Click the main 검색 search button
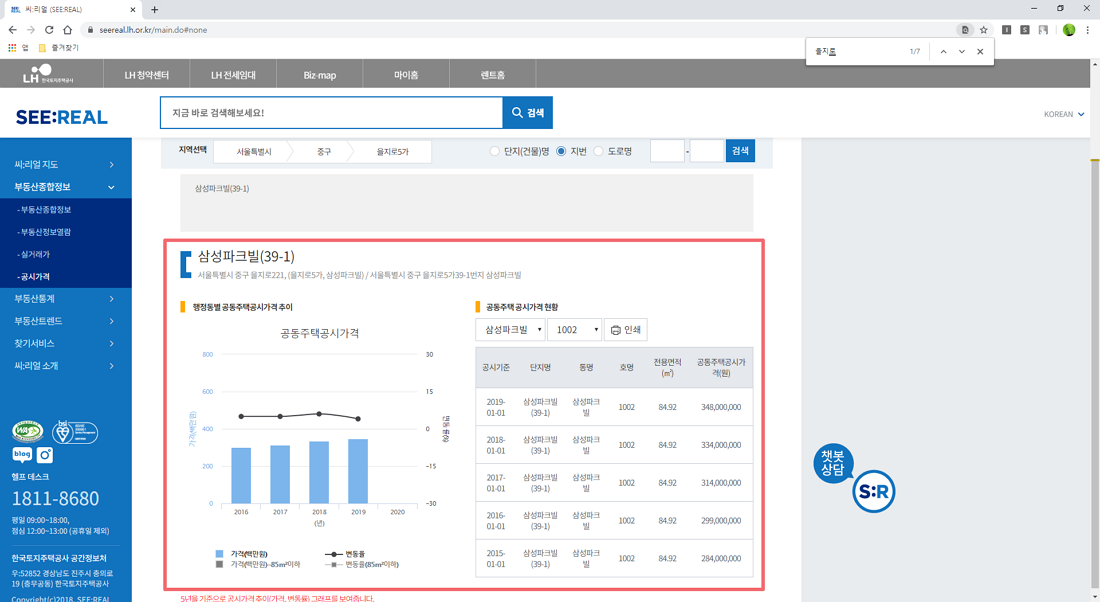Viewport: 1100px width, 602px height. coord(528,112)
